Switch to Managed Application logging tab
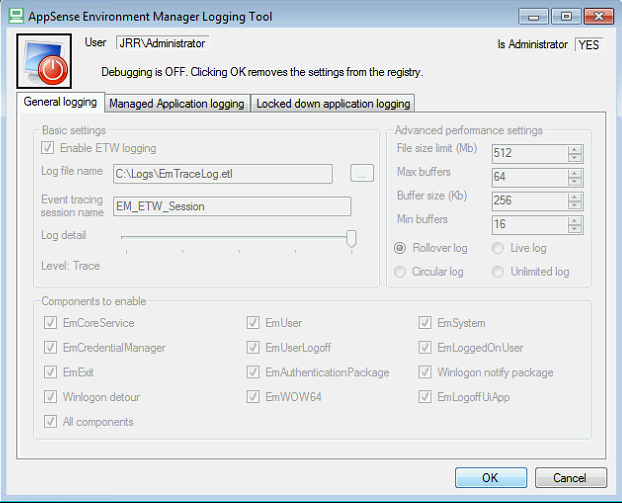The height and width of the screenshot is (503, 622). coord(177,104)
